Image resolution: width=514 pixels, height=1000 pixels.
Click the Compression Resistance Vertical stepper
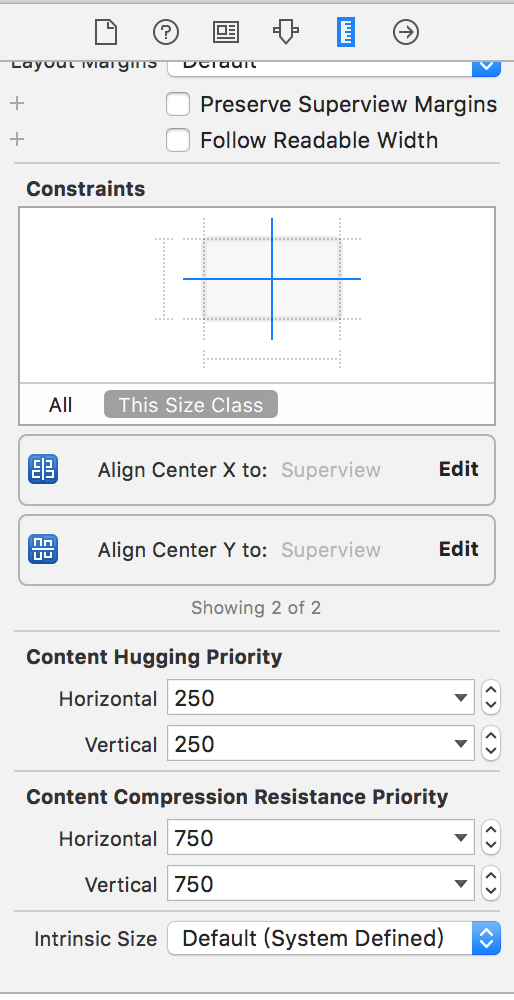point(490,884)
